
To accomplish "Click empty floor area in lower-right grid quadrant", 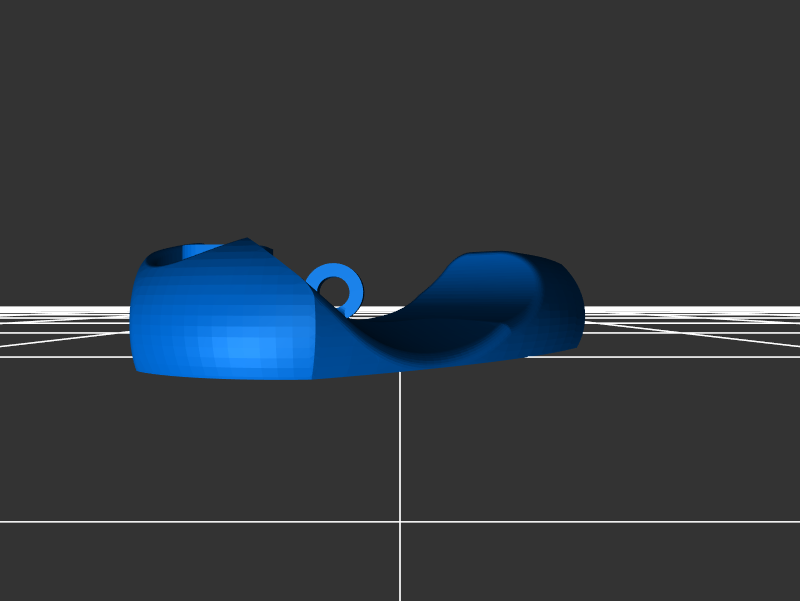I will coord(600,450).
